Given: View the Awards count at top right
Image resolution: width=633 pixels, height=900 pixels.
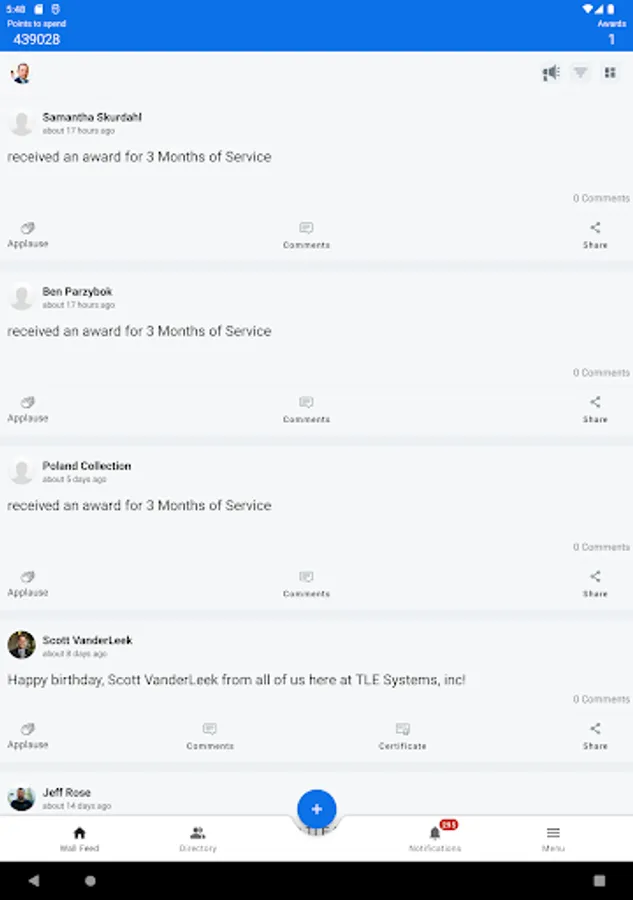Looking at the screenshot, I should (611, 33).
